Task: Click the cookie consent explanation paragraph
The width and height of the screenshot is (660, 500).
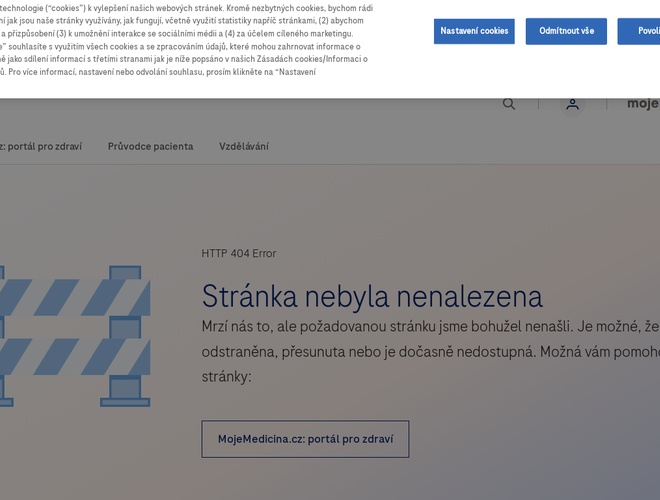Action: (x=180, y=40)
